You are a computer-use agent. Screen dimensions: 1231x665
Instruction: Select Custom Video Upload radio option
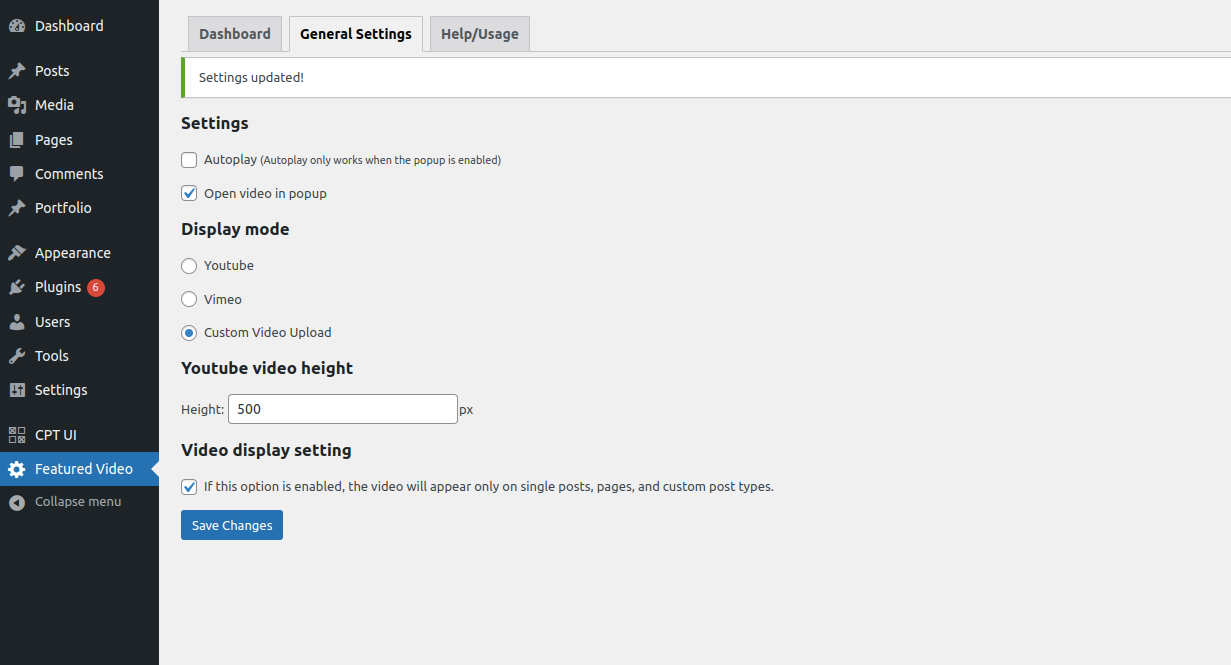coord(189,333)
